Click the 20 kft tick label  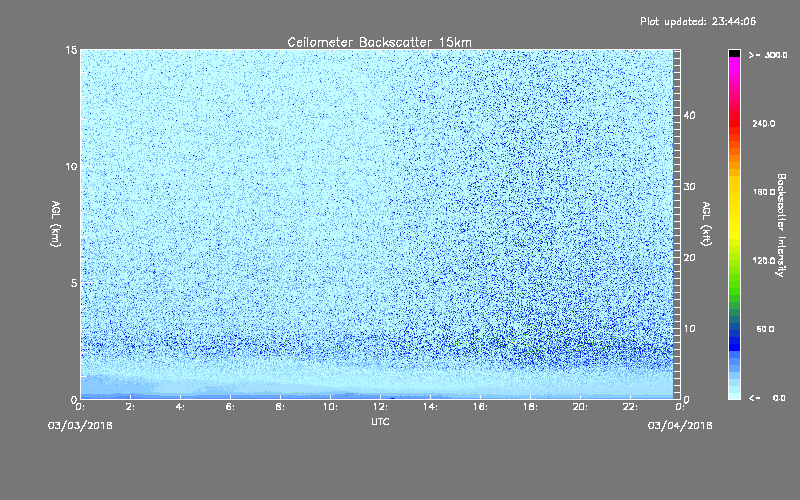(x=689, y=258)
